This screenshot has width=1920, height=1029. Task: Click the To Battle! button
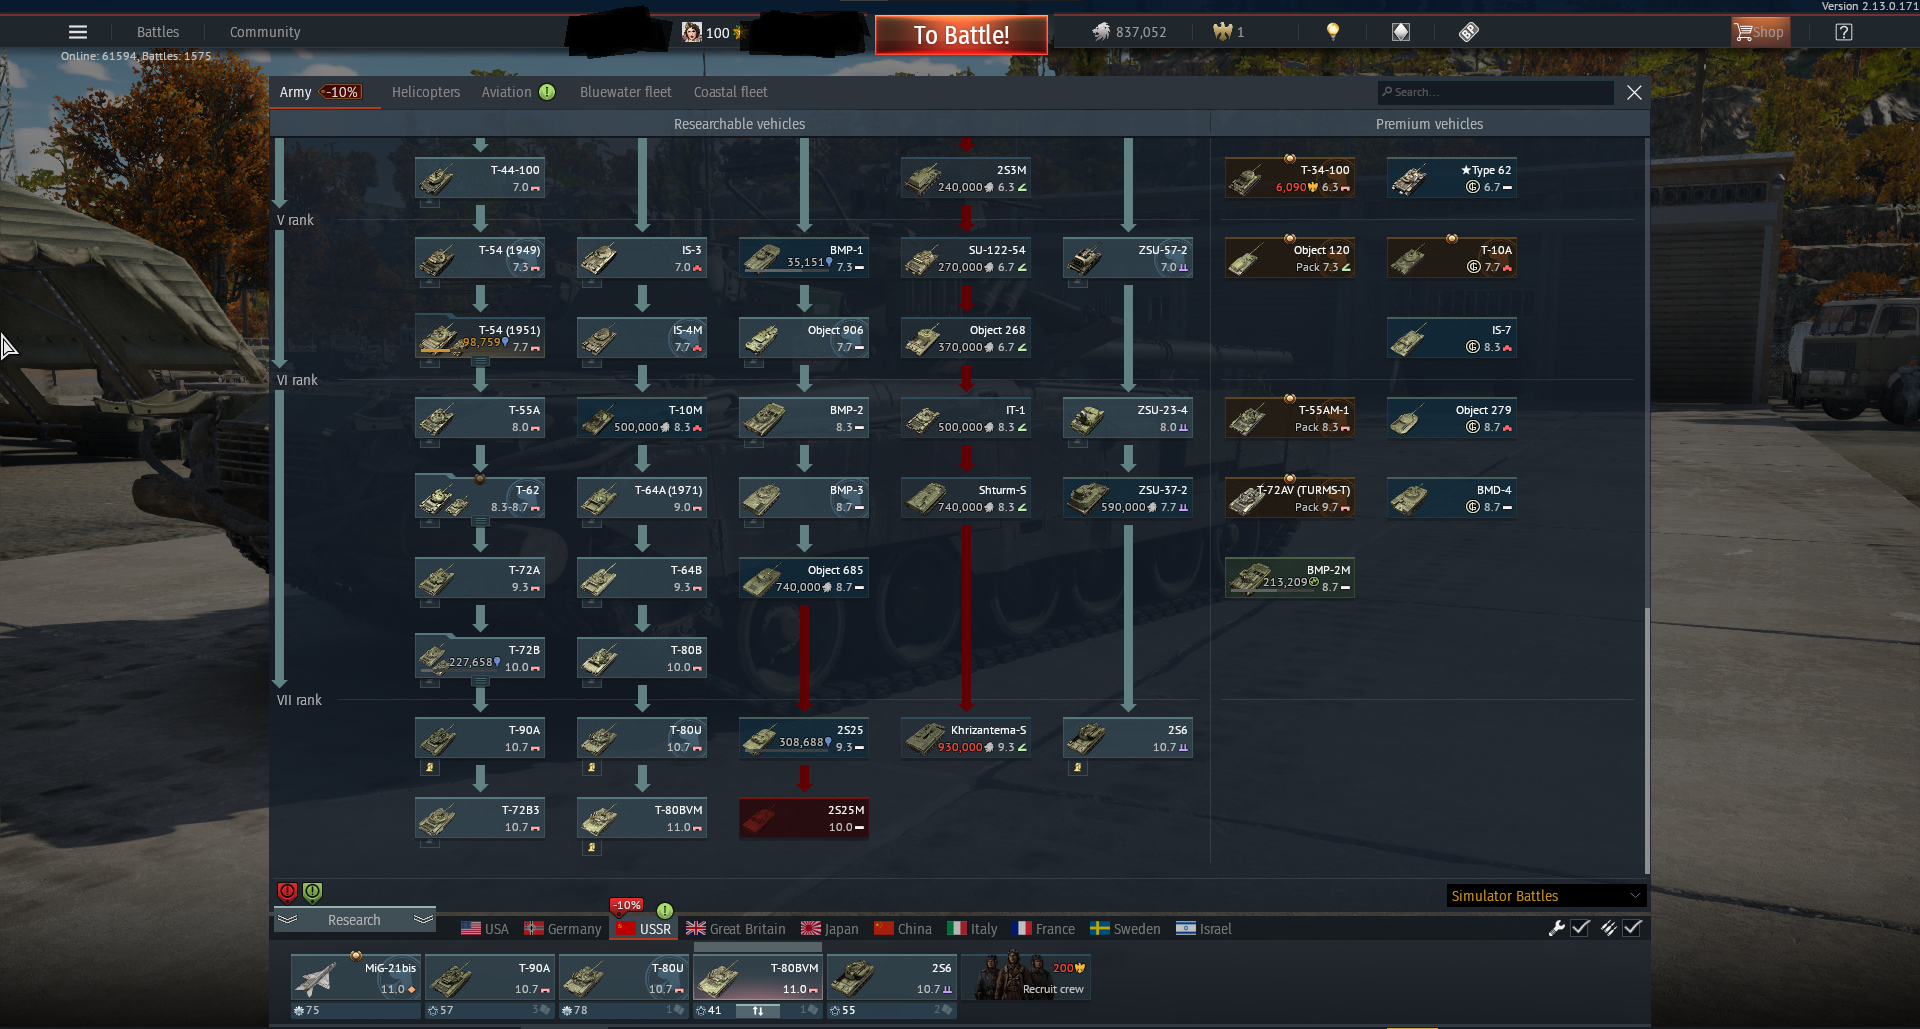(961, 35)
